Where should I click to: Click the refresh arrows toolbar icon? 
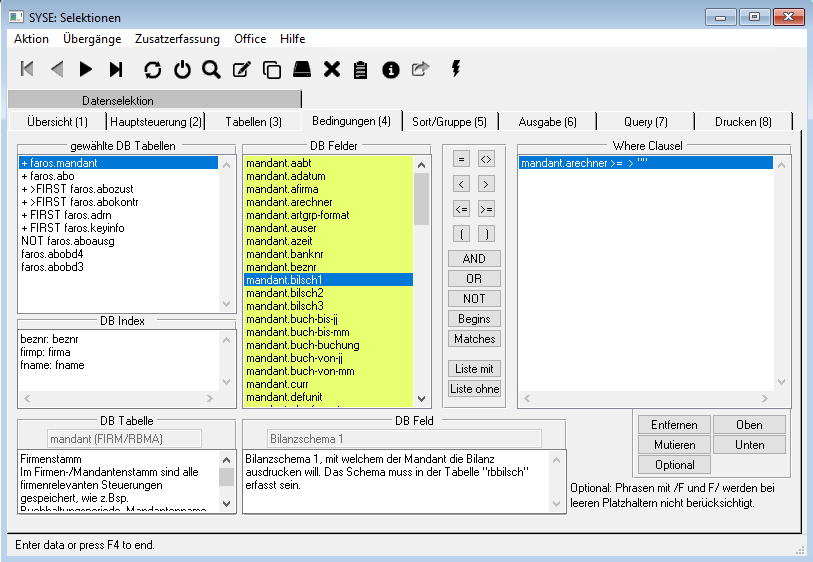click(152, 69)
